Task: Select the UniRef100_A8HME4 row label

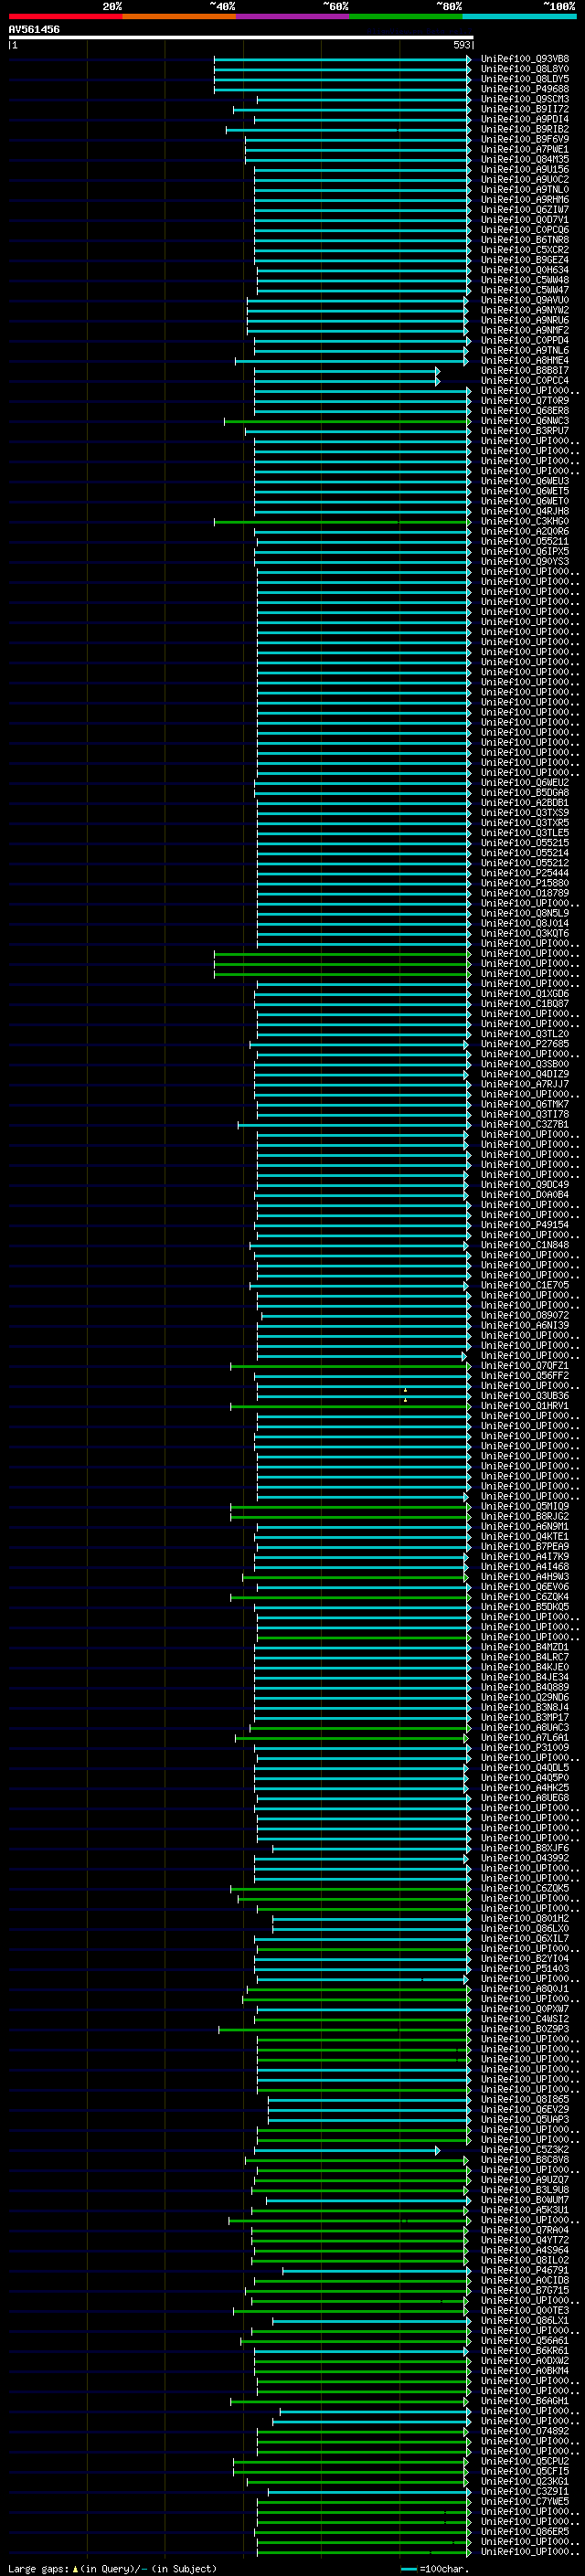Action: coord(525,360)
